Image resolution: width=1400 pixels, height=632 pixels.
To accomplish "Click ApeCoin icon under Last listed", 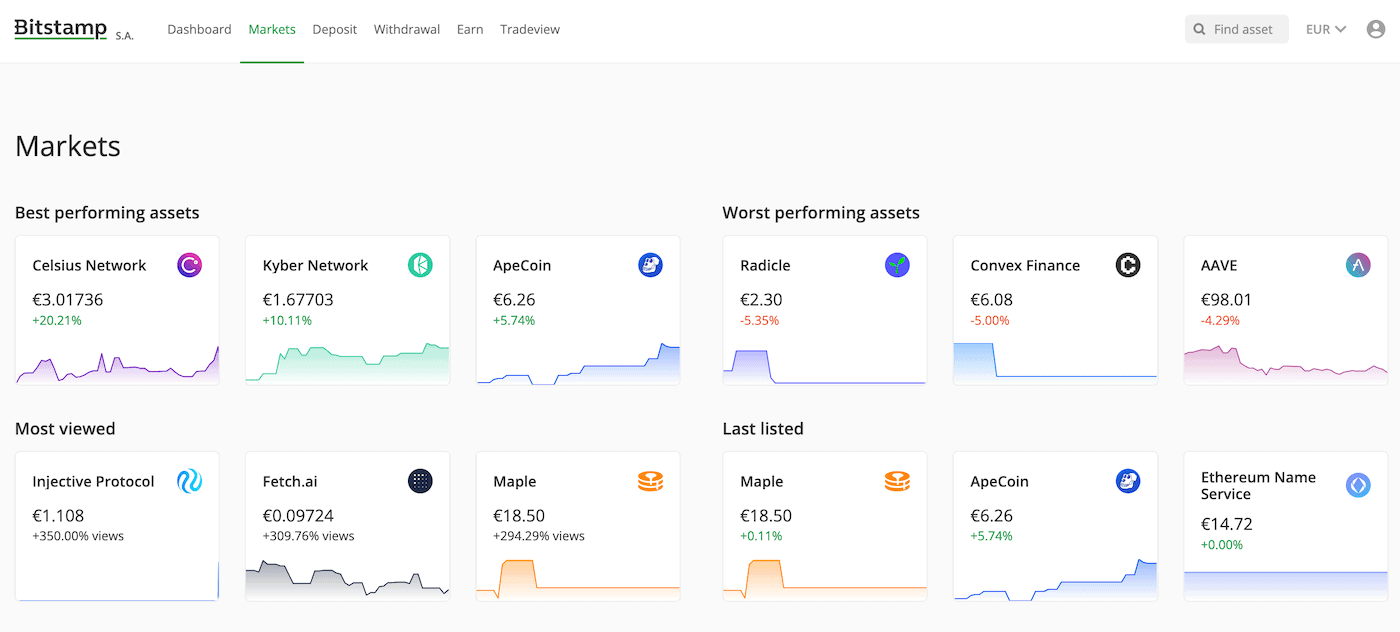I will (x=1128, y=481).
